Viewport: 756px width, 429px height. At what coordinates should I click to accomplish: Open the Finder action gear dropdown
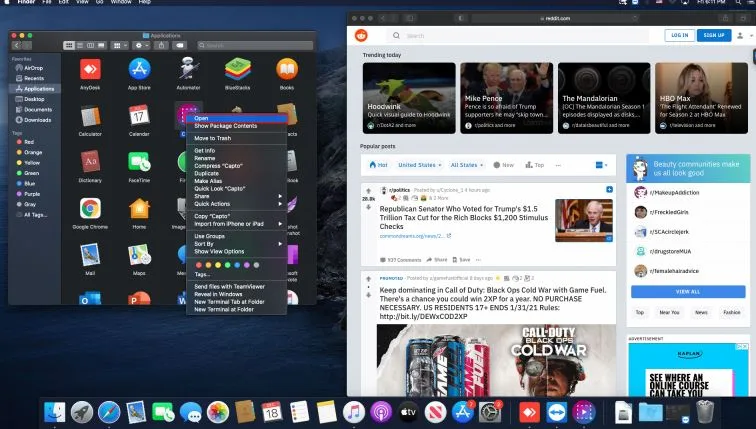click(141, 45)
